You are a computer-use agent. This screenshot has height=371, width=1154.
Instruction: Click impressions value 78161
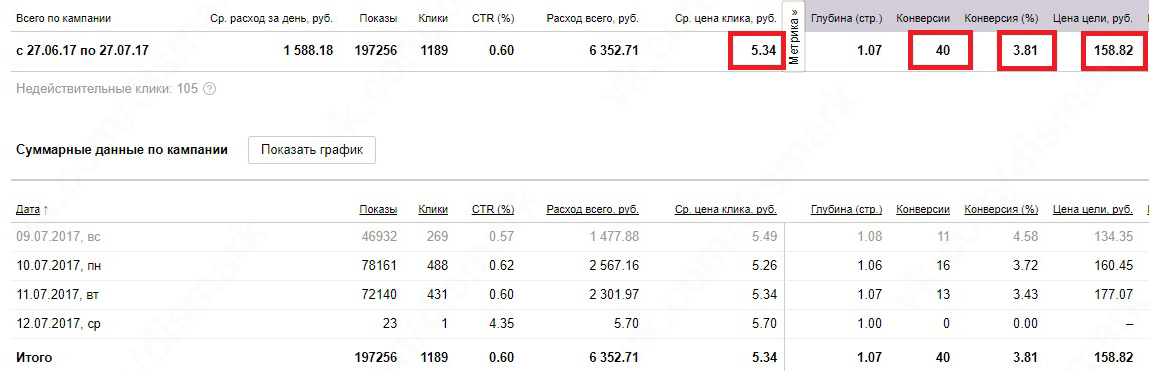pyautogui.click(x=380, y=266)
